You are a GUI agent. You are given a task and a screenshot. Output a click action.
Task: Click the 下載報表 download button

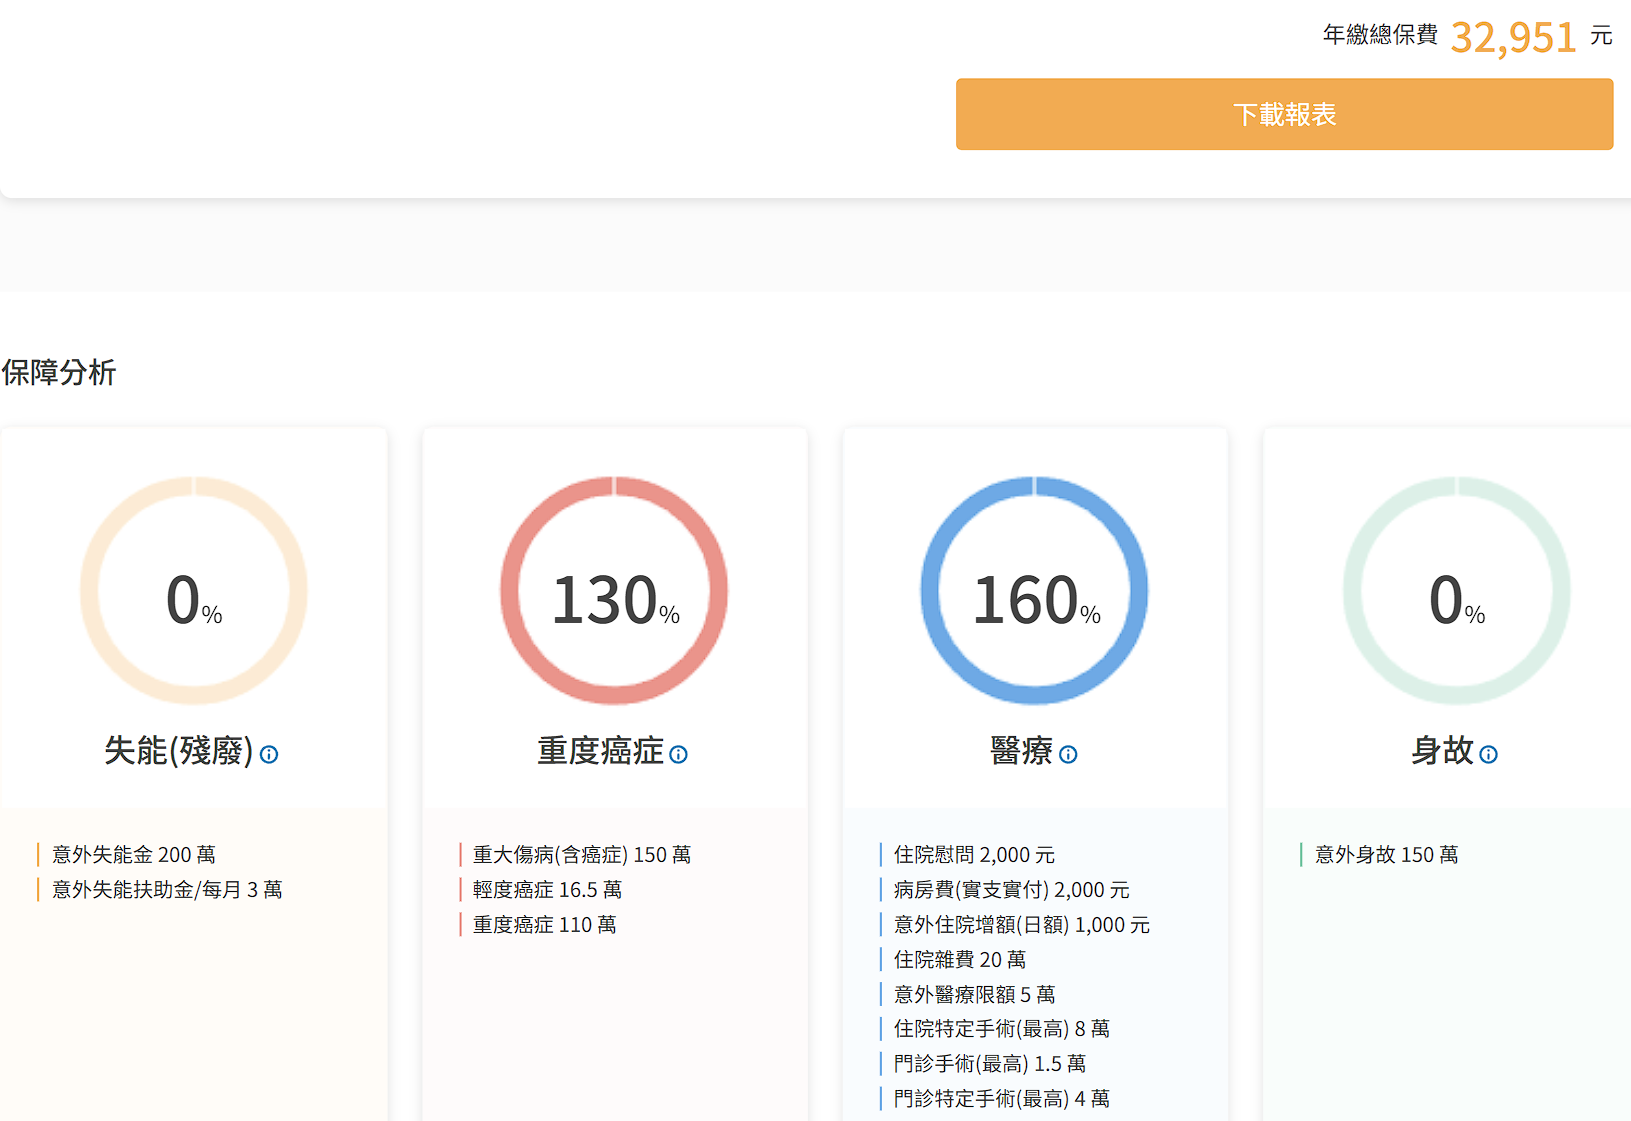pos(1284,114)
